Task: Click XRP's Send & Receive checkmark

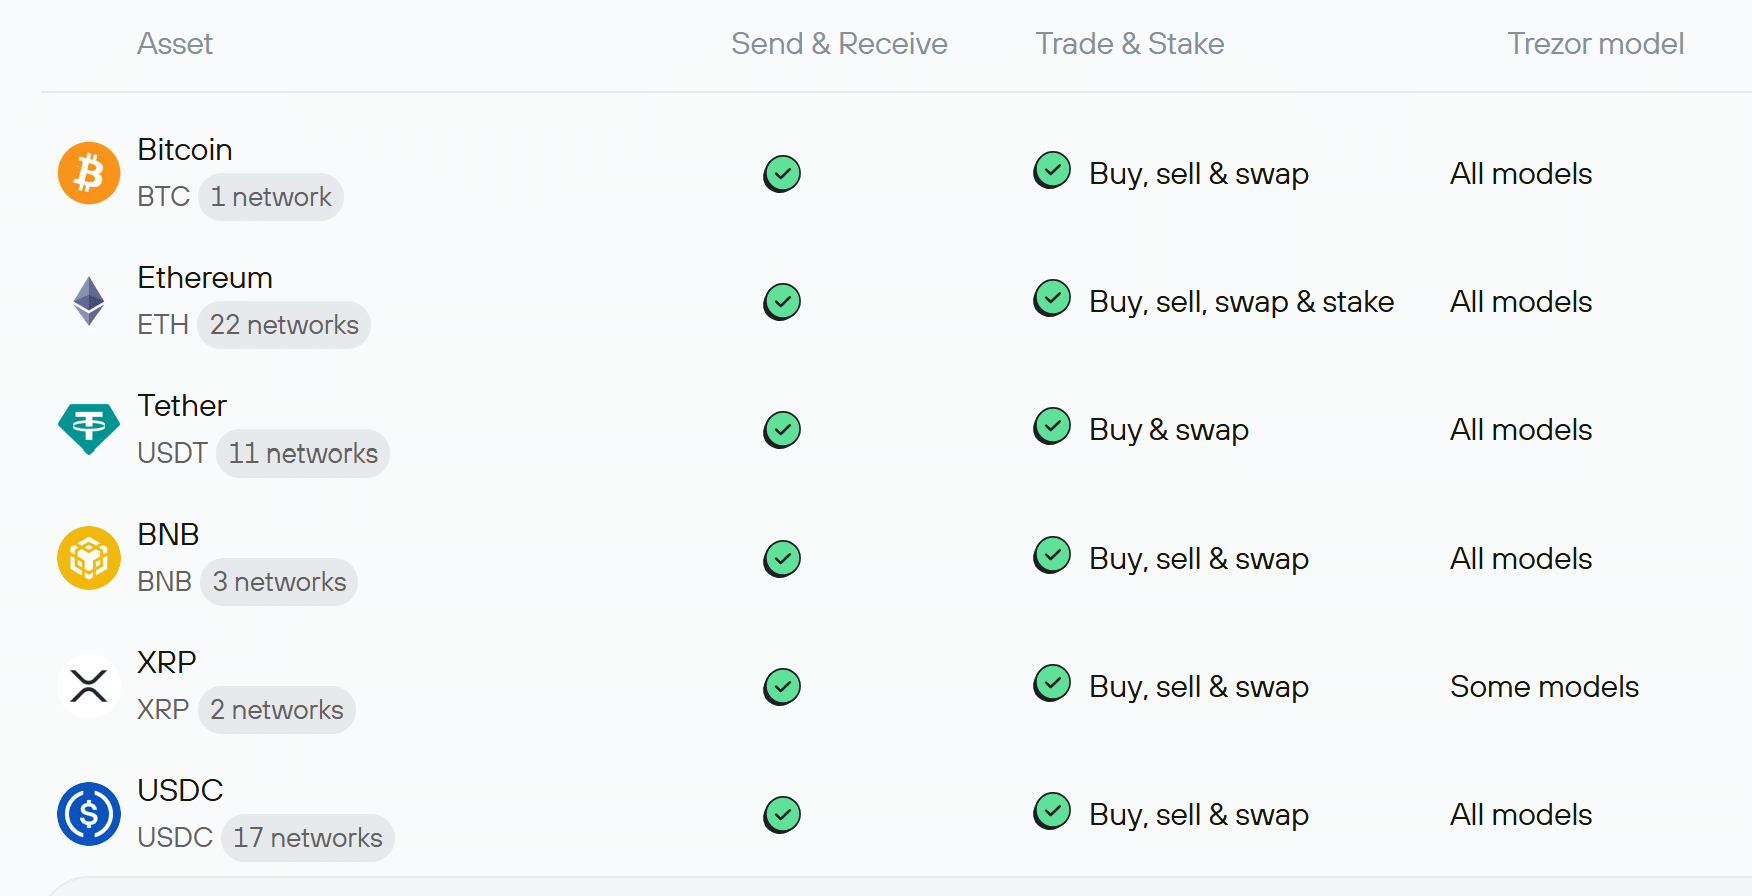Action: pyautogui.click(x=782, y=687)
